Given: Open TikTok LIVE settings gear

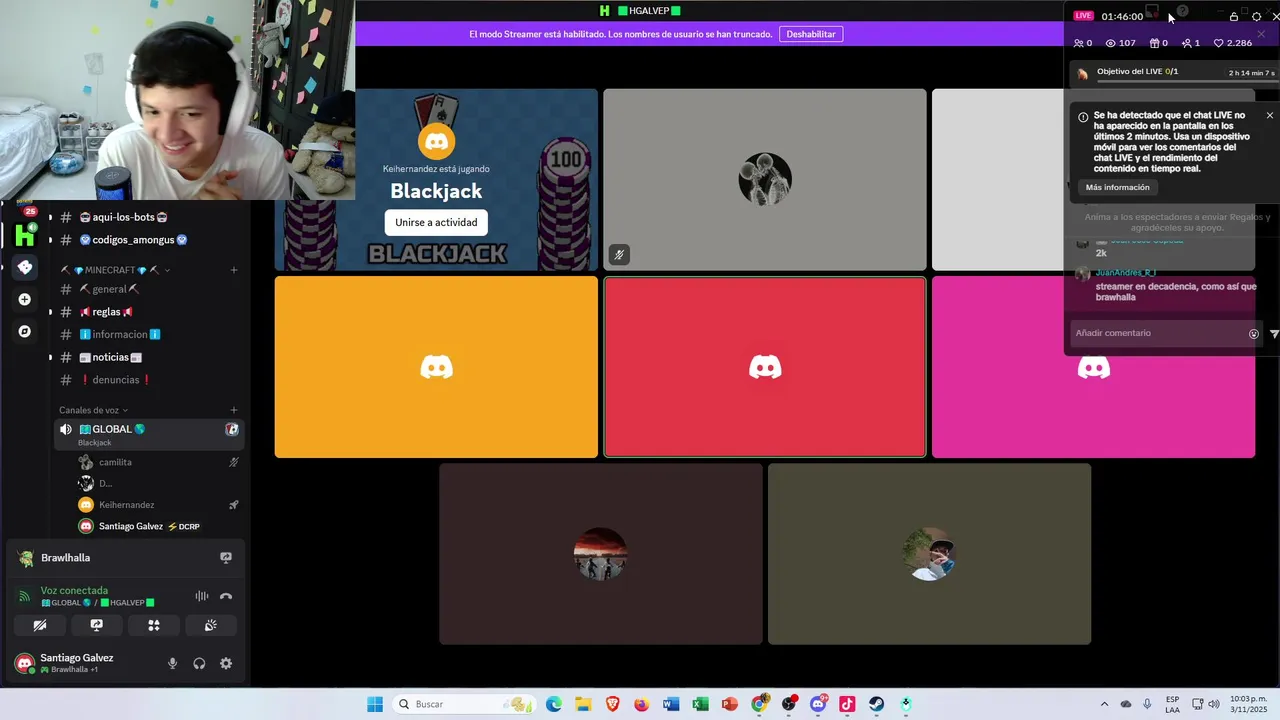Looking at the screenshot, I should click(1257, 16).
